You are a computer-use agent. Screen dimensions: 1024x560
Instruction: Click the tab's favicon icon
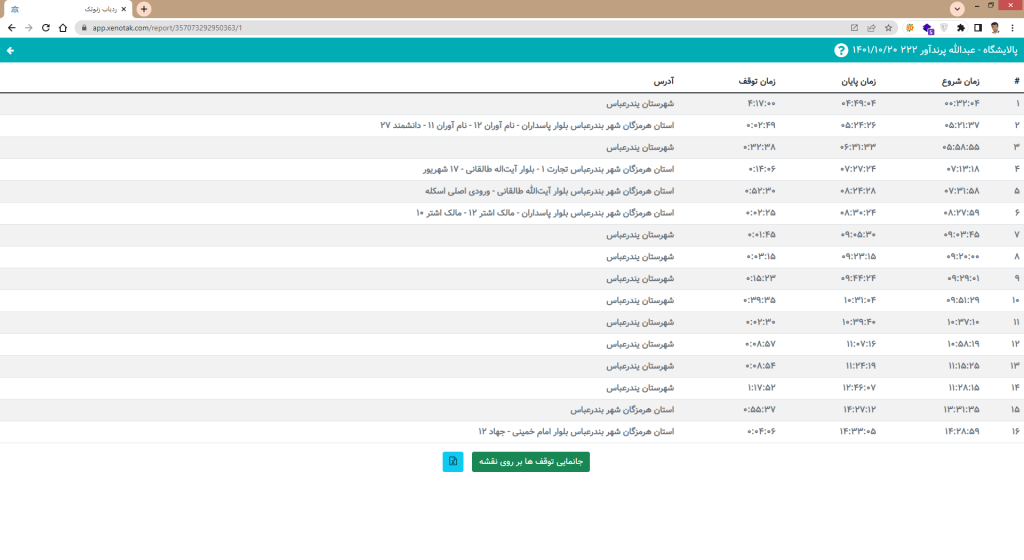point(15,9)
